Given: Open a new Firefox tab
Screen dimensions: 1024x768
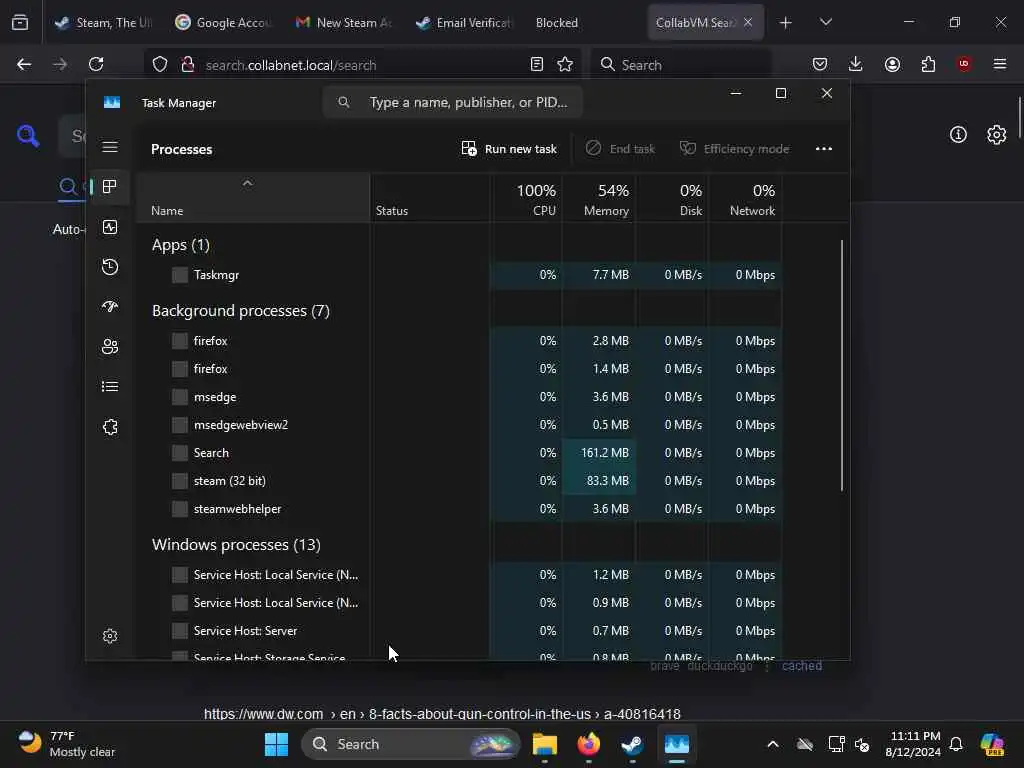Looking at the screenshot, I should coord(786,23).
